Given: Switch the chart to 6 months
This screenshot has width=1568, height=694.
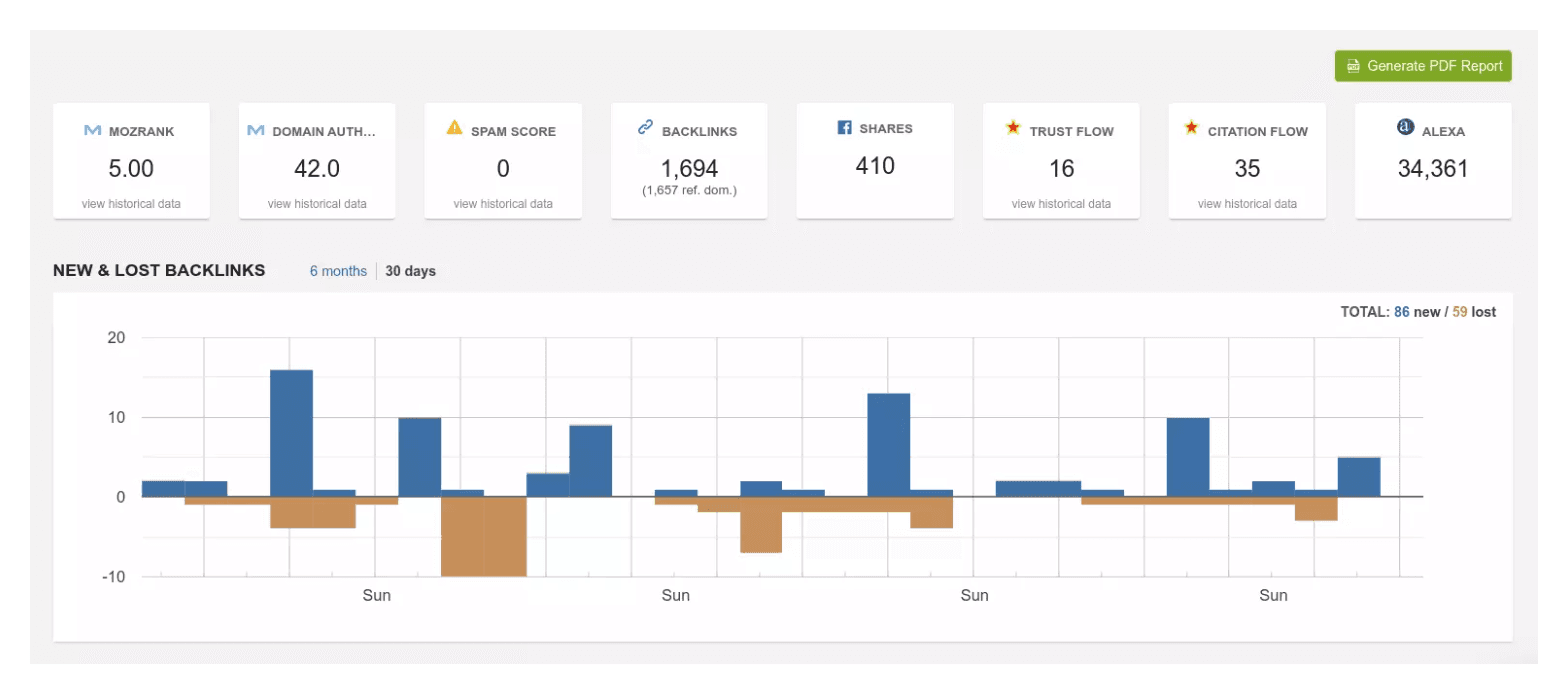Looking at the screenshot, I should pyautogui.click(x=338, y=271).
